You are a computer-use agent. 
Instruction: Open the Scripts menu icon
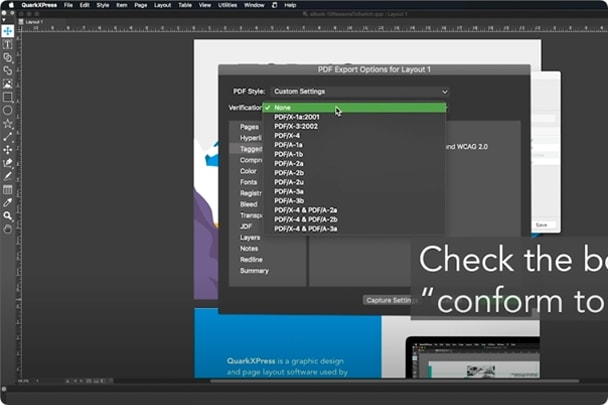click(275, 5)
